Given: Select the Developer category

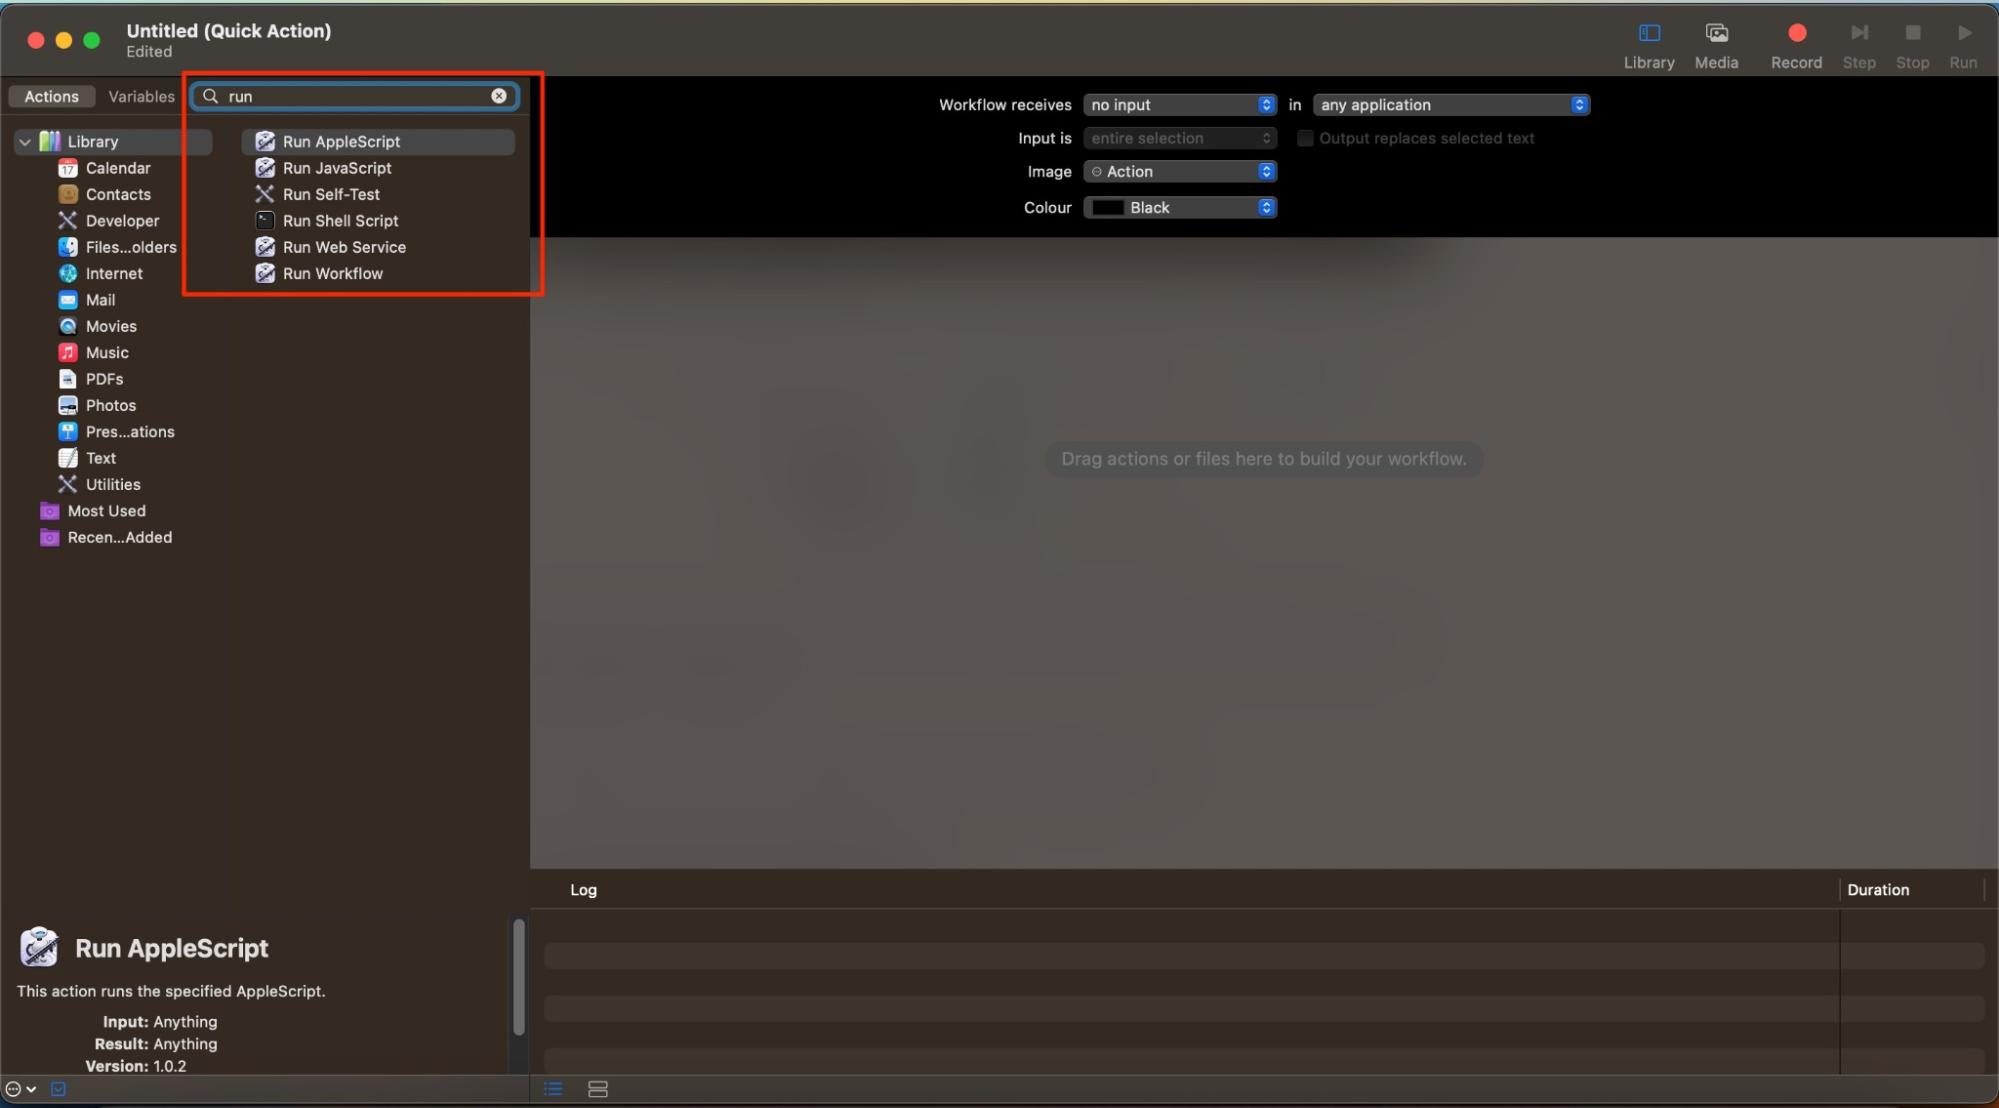Looking at the screenshot, I should coord(113,221).
